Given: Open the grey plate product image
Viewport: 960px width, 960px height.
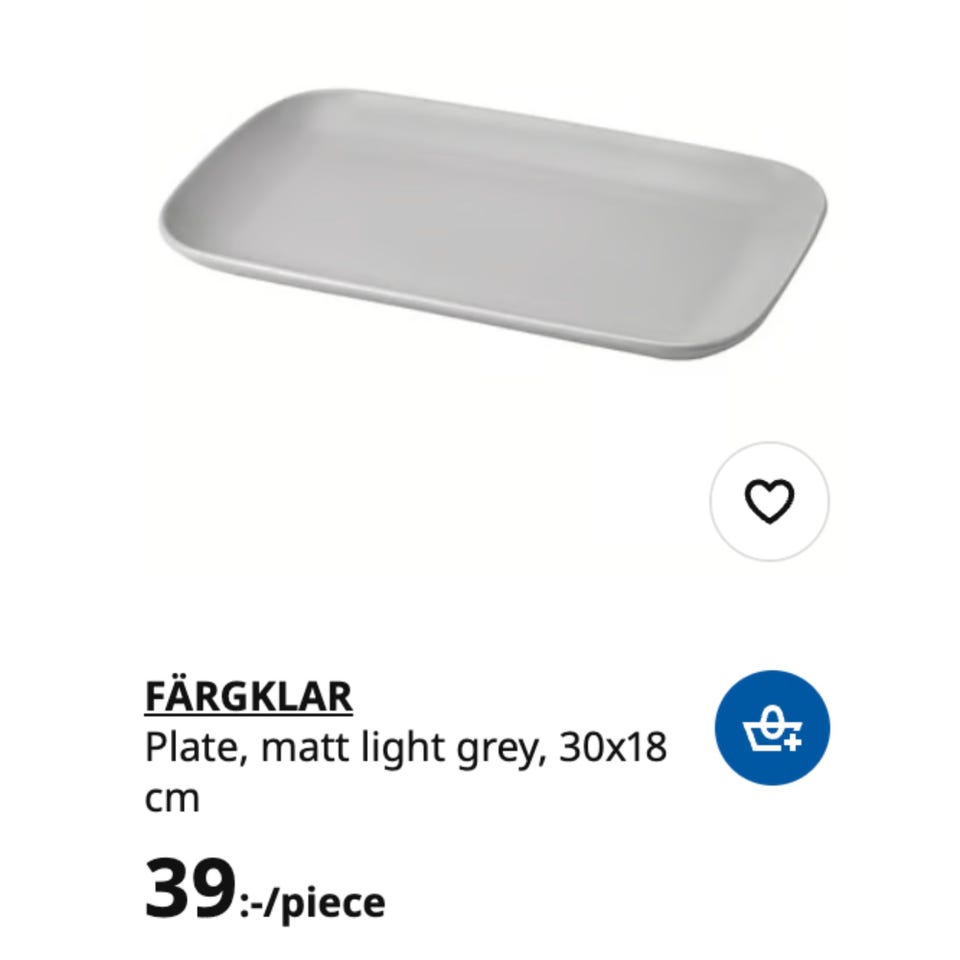Looking at the screenshot, I should [492, 229].
